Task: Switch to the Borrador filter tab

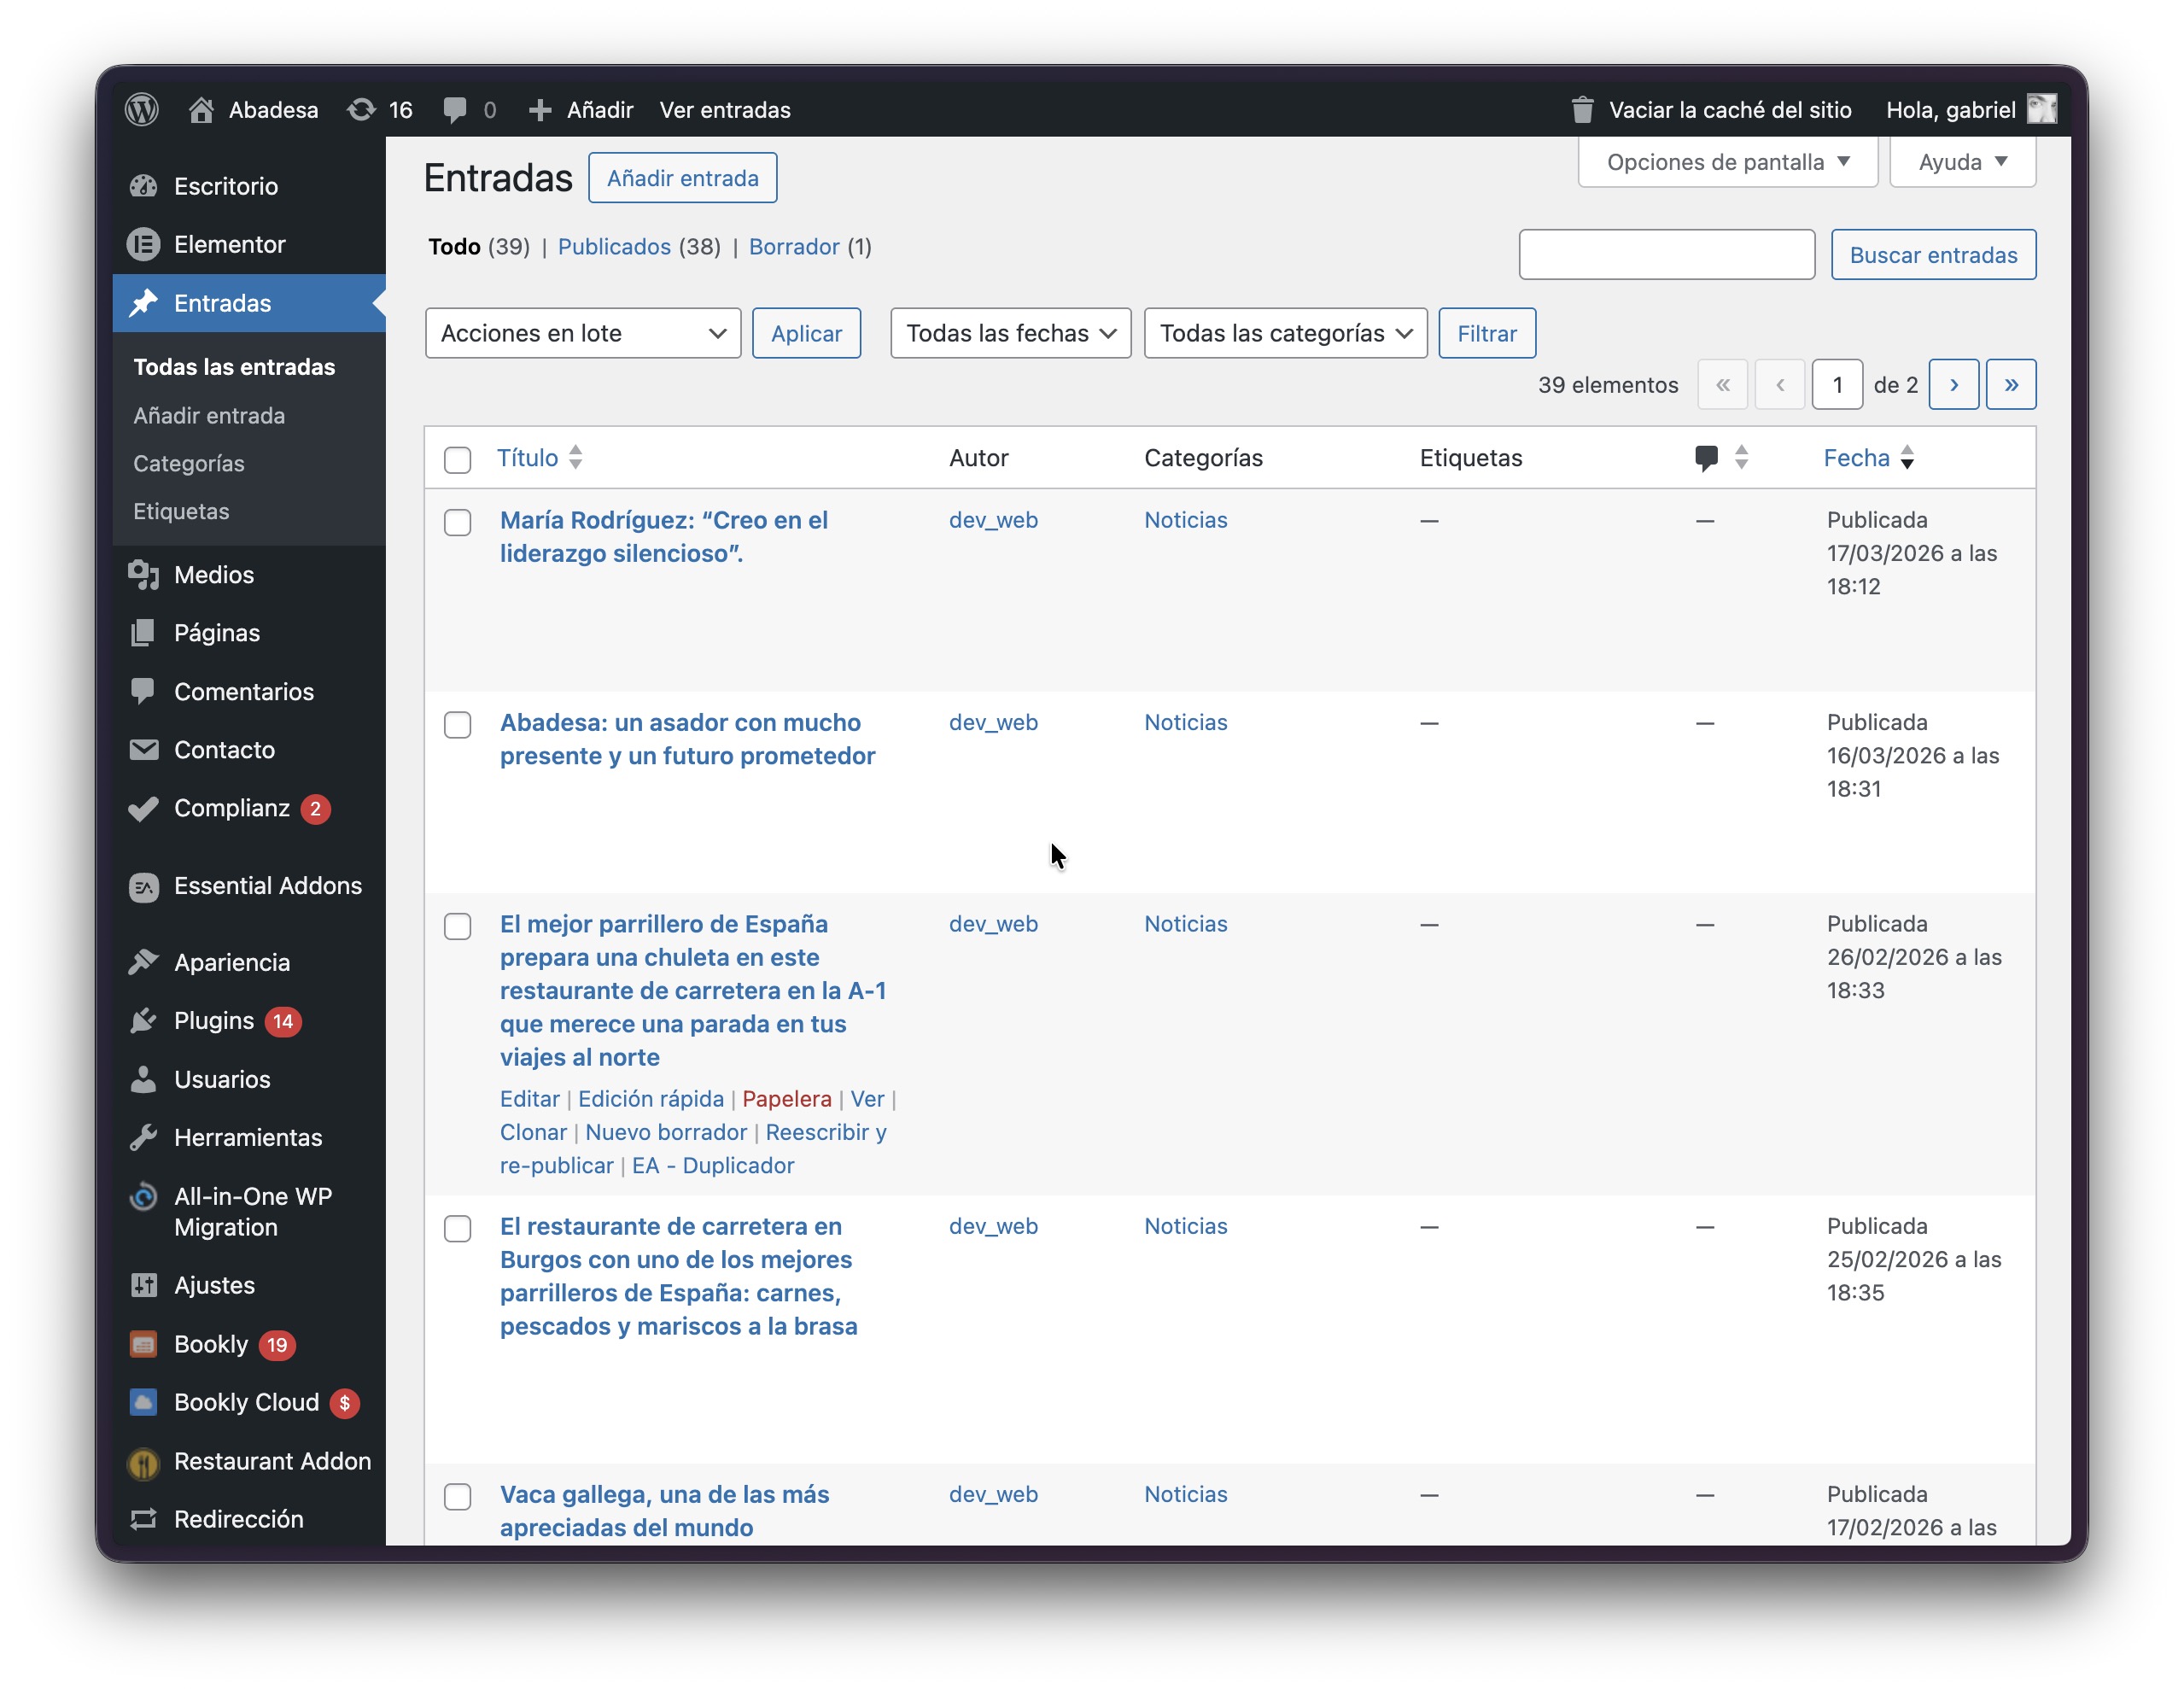Action: coord(794,247)
